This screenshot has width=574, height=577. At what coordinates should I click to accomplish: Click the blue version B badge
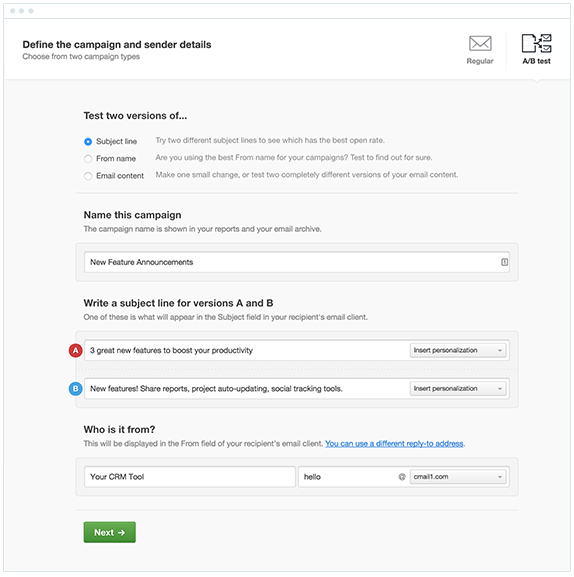(x=75, y=389)
